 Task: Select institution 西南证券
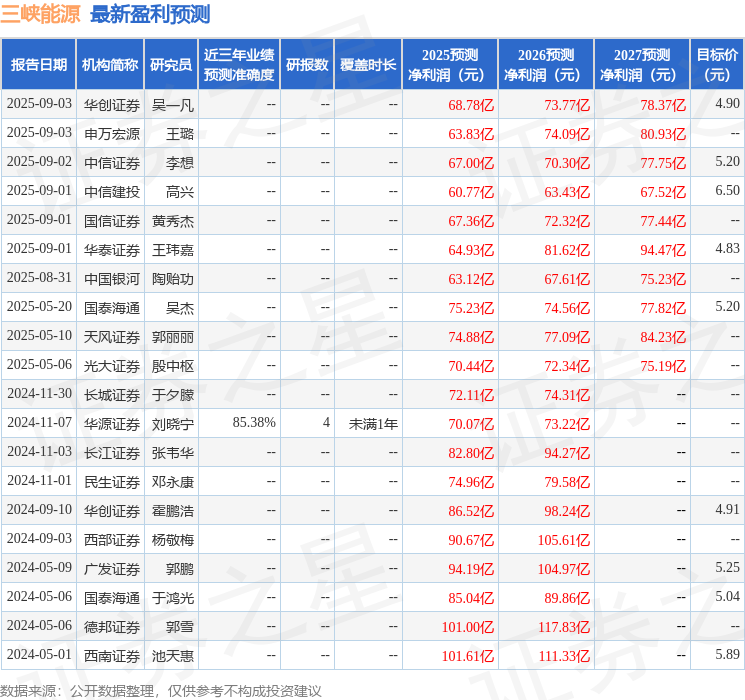(x=112, y=656)
